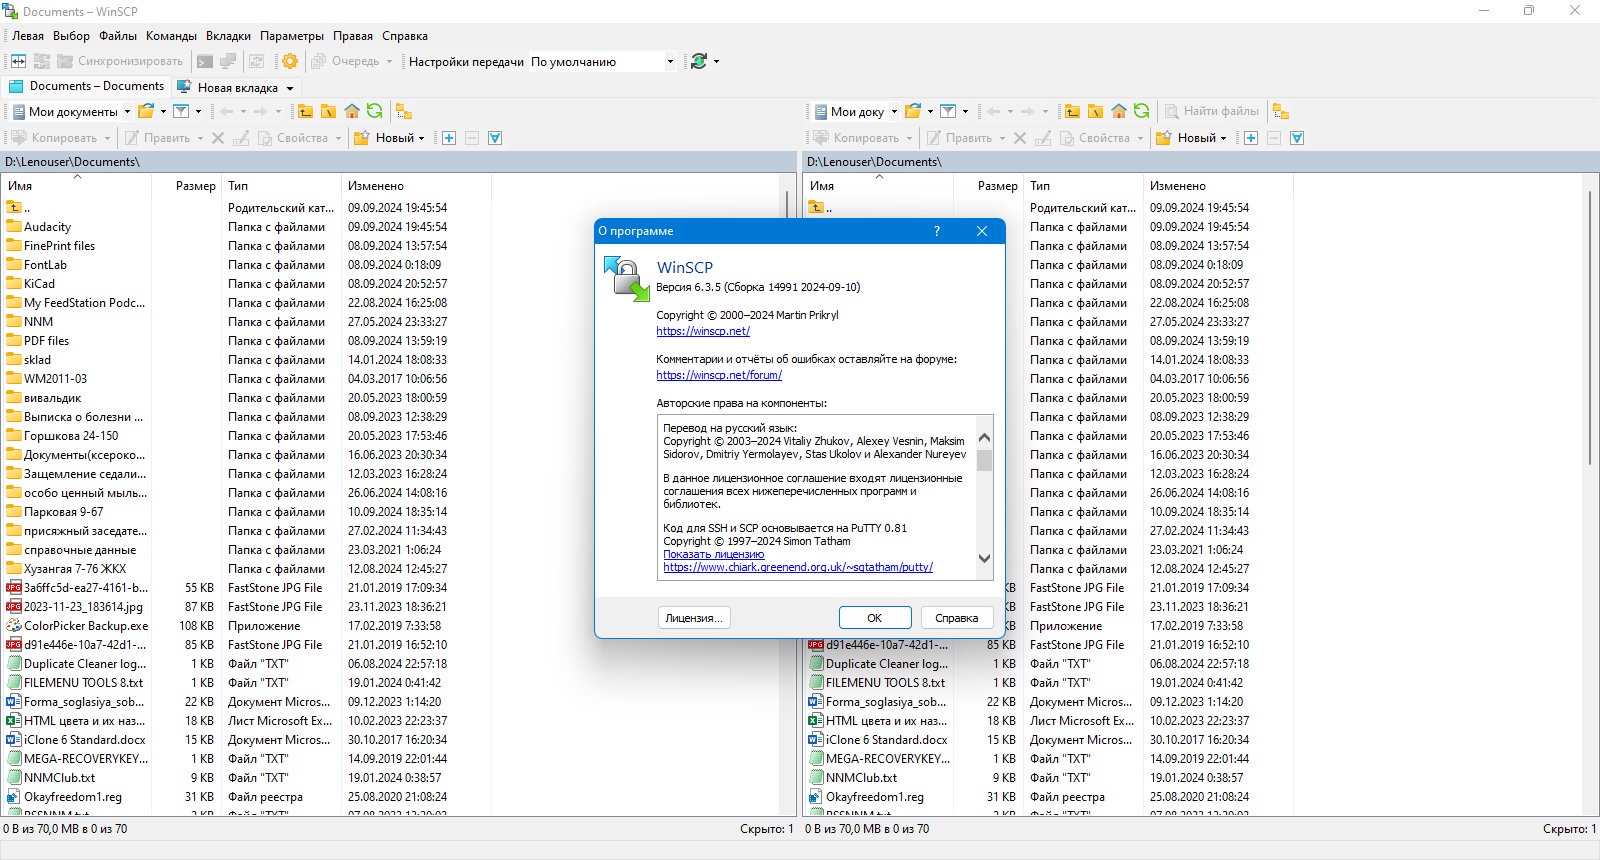Viewport: 1600px width, 860px height.
Task: Open the winscp.net/forum link
Action: click(x=719, y=375)
